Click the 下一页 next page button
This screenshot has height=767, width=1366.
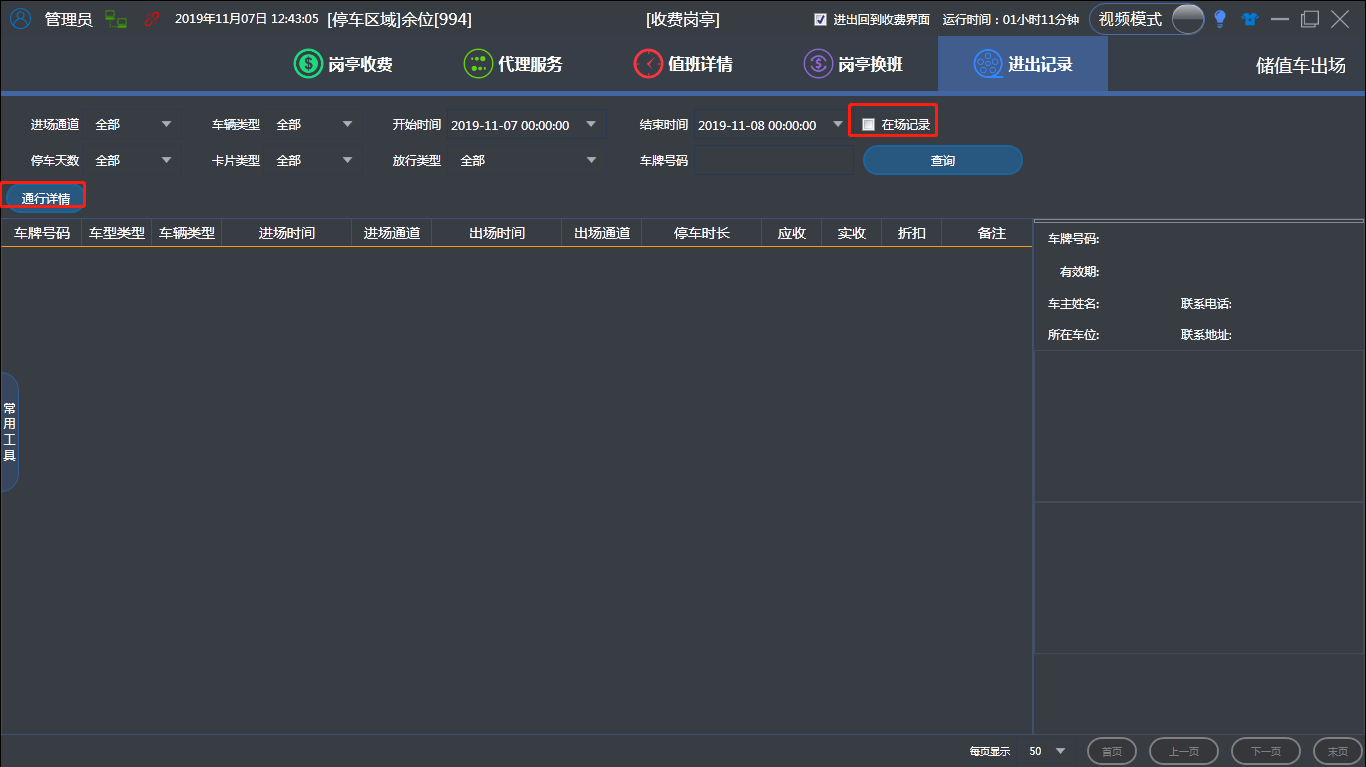(x=1266, y=751)
